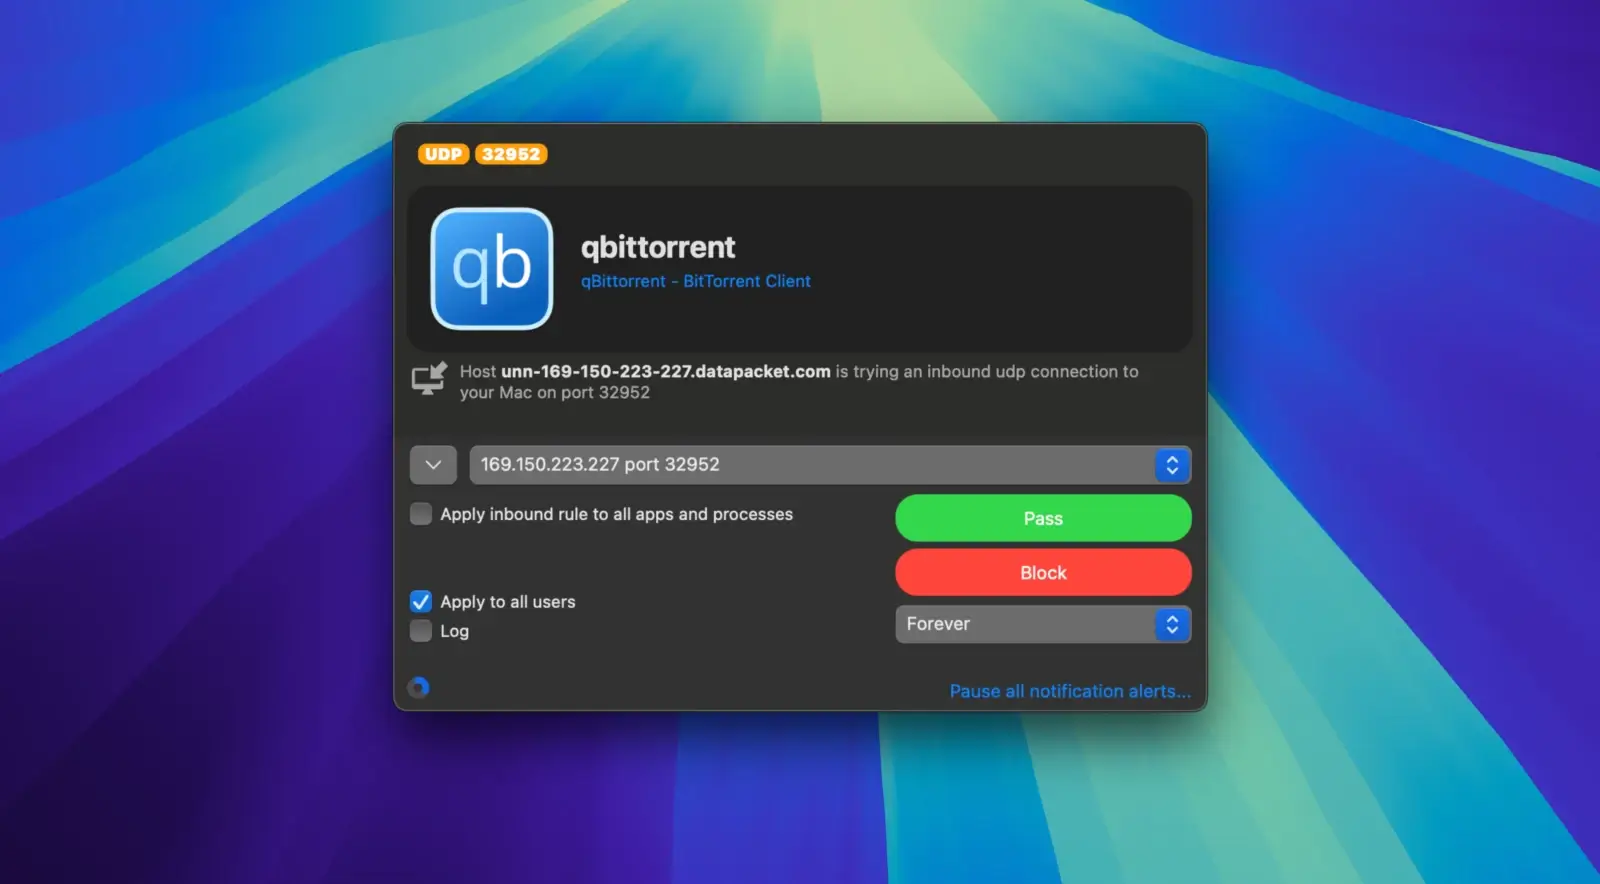Open Pause all notification alerts link
This screenshot has width=1600, height=884.
1069,691
